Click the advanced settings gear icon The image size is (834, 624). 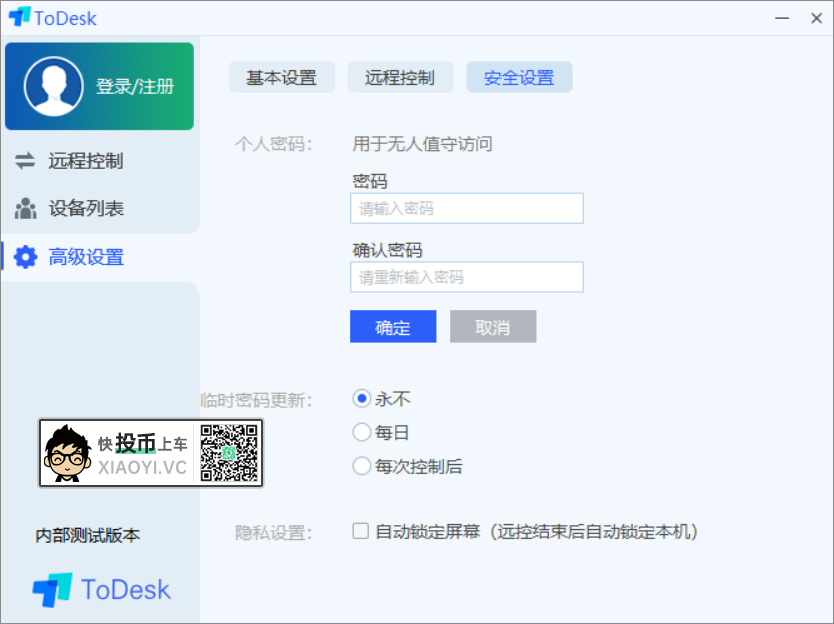[x=27, y=256]
